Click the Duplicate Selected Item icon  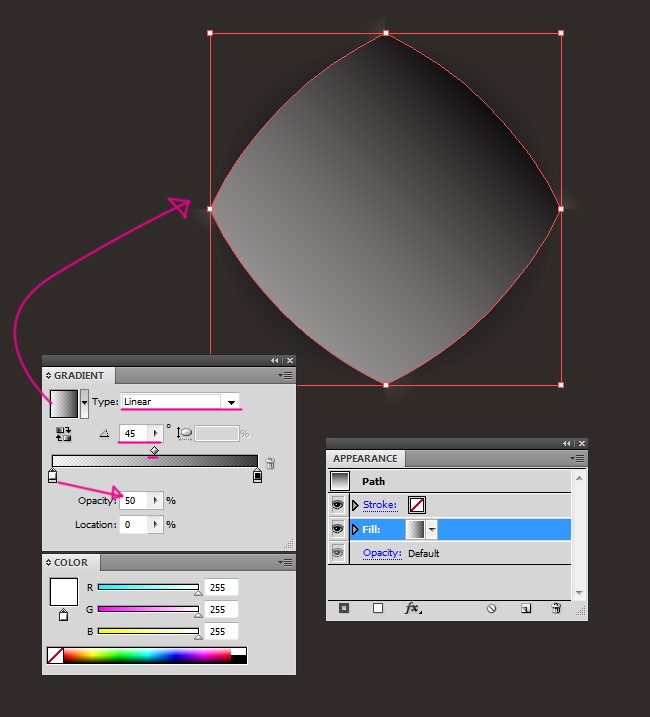pyautogui.click(x=525, y=608)
